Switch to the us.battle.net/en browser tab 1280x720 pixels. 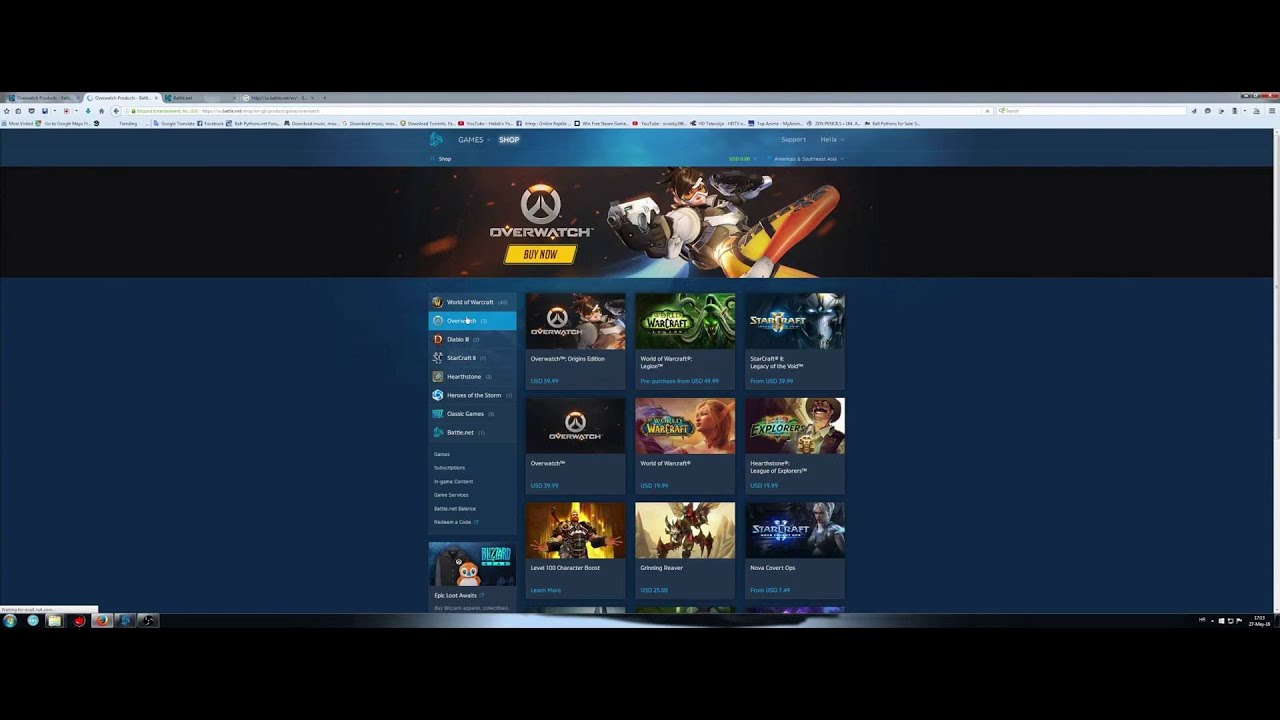[280, 98]
